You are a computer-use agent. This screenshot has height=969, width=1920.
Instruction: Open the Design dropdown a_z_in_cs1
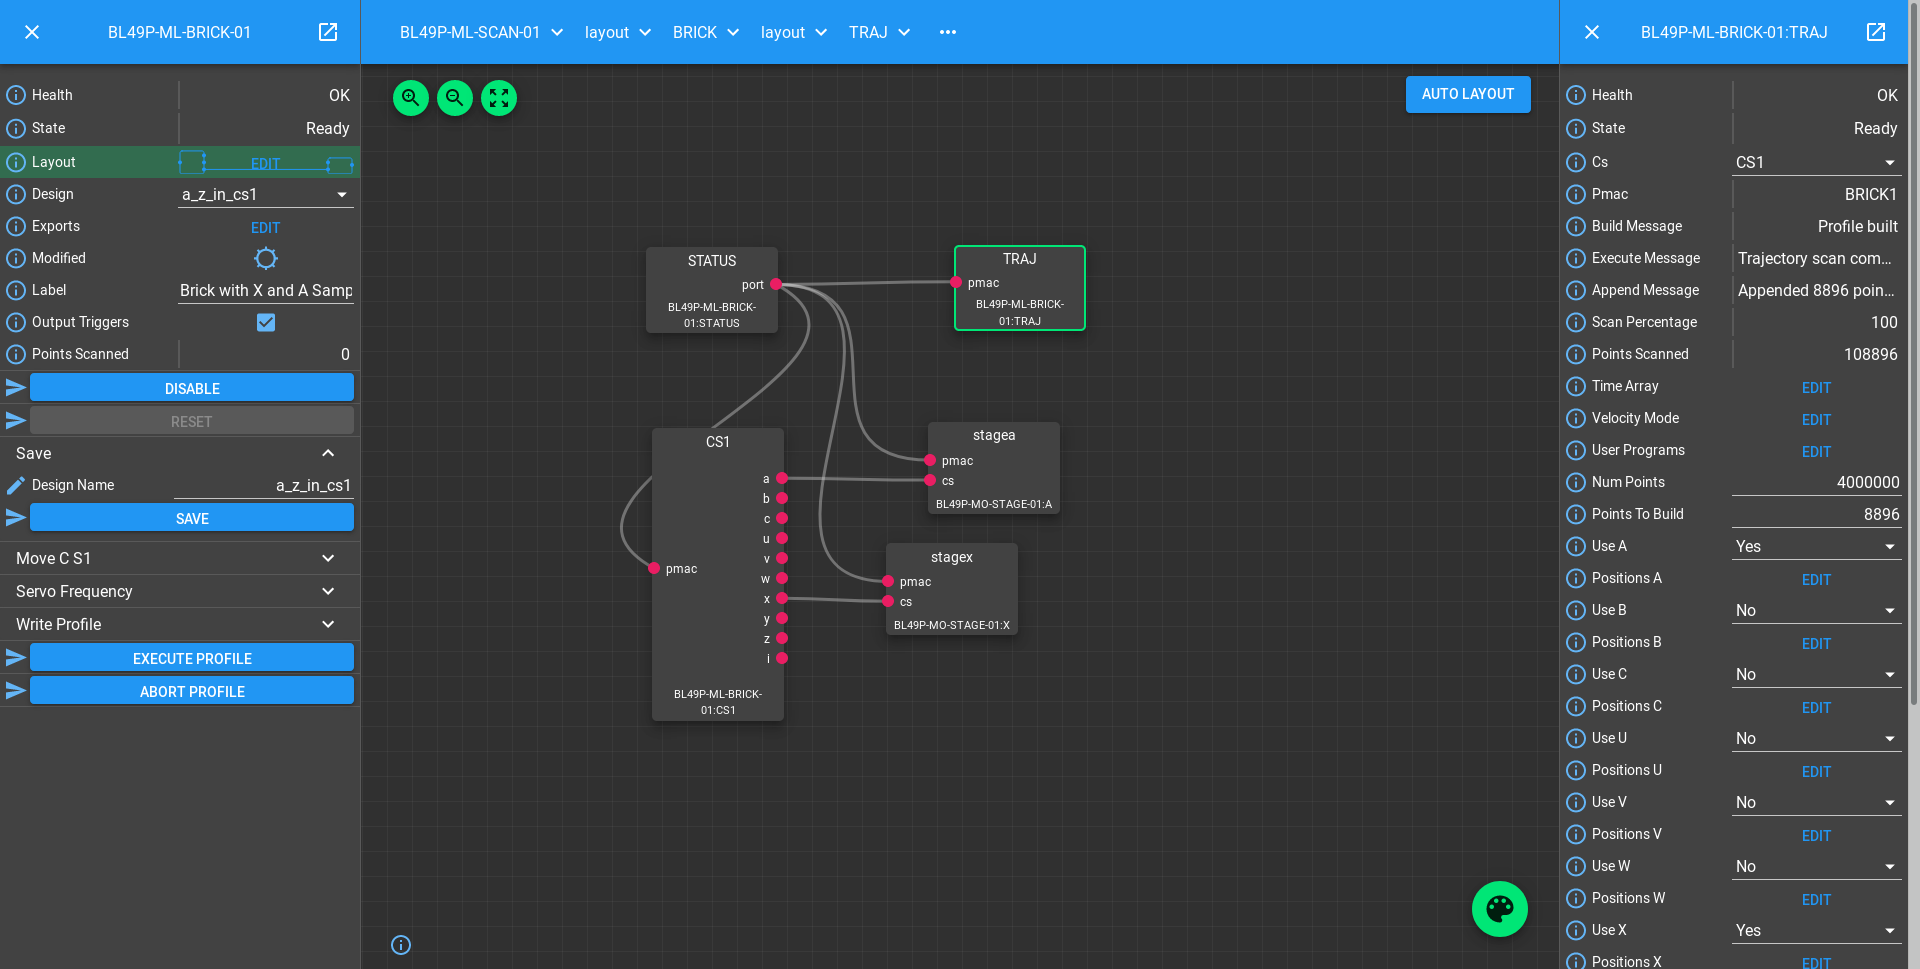(x=265, y=194)
